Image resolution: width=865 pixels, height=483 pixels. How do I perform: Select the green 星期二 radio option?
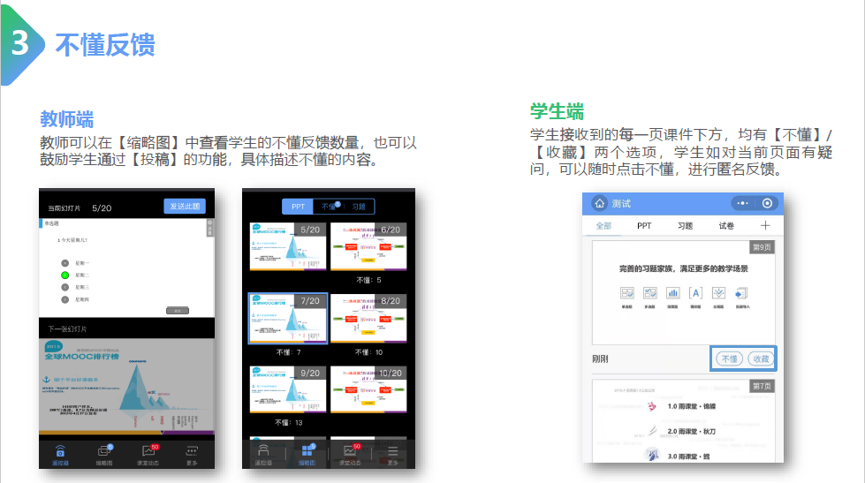pyautogui.click(x=65, y=275)
